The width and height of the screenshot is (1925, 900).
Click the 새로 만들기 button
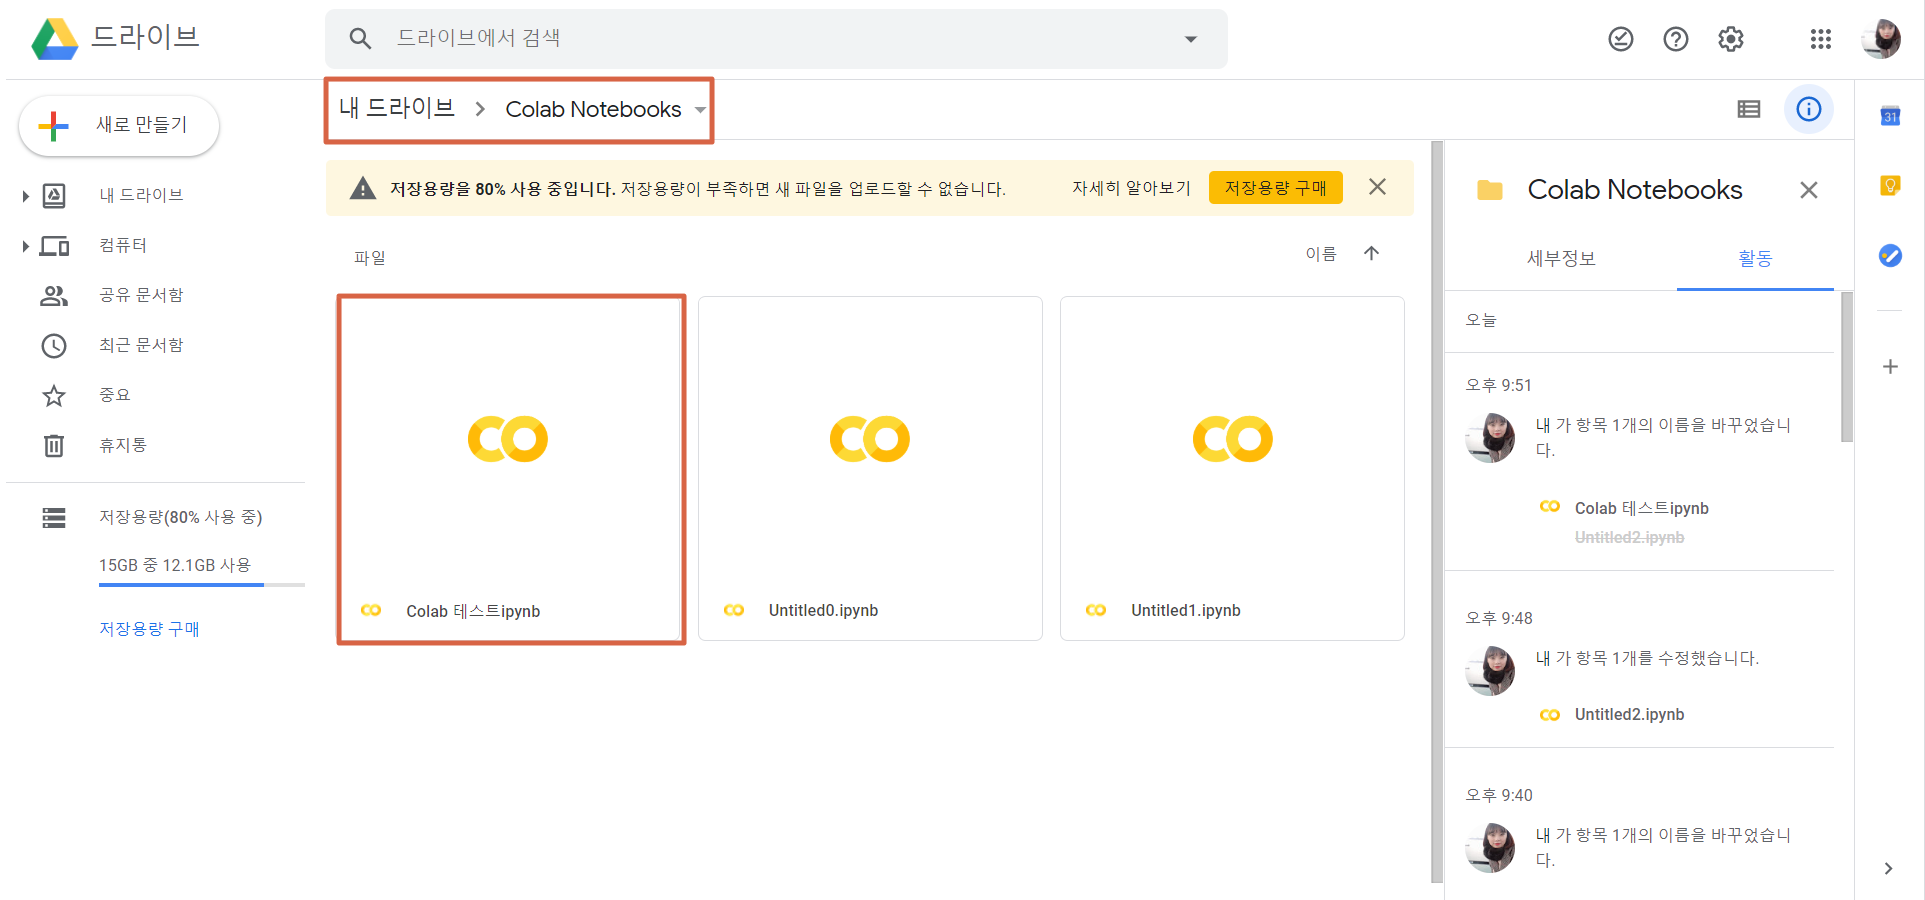[x=119, y=126]
